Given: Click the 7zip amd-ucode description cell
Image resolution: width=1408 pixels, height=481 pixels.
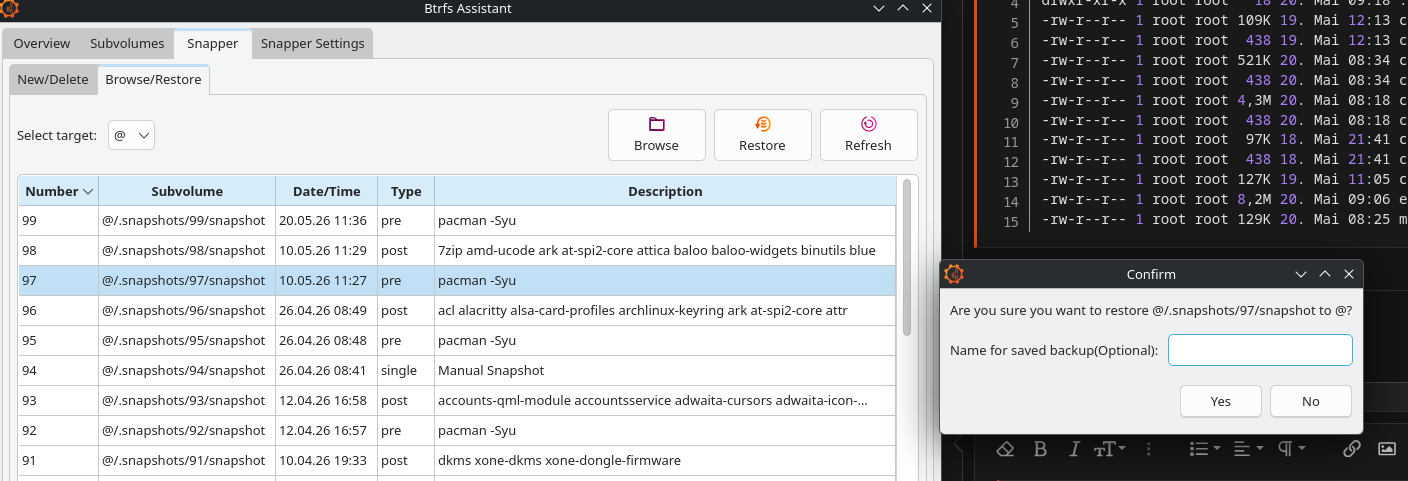Looking at the screenshot, I should point(665,250).
